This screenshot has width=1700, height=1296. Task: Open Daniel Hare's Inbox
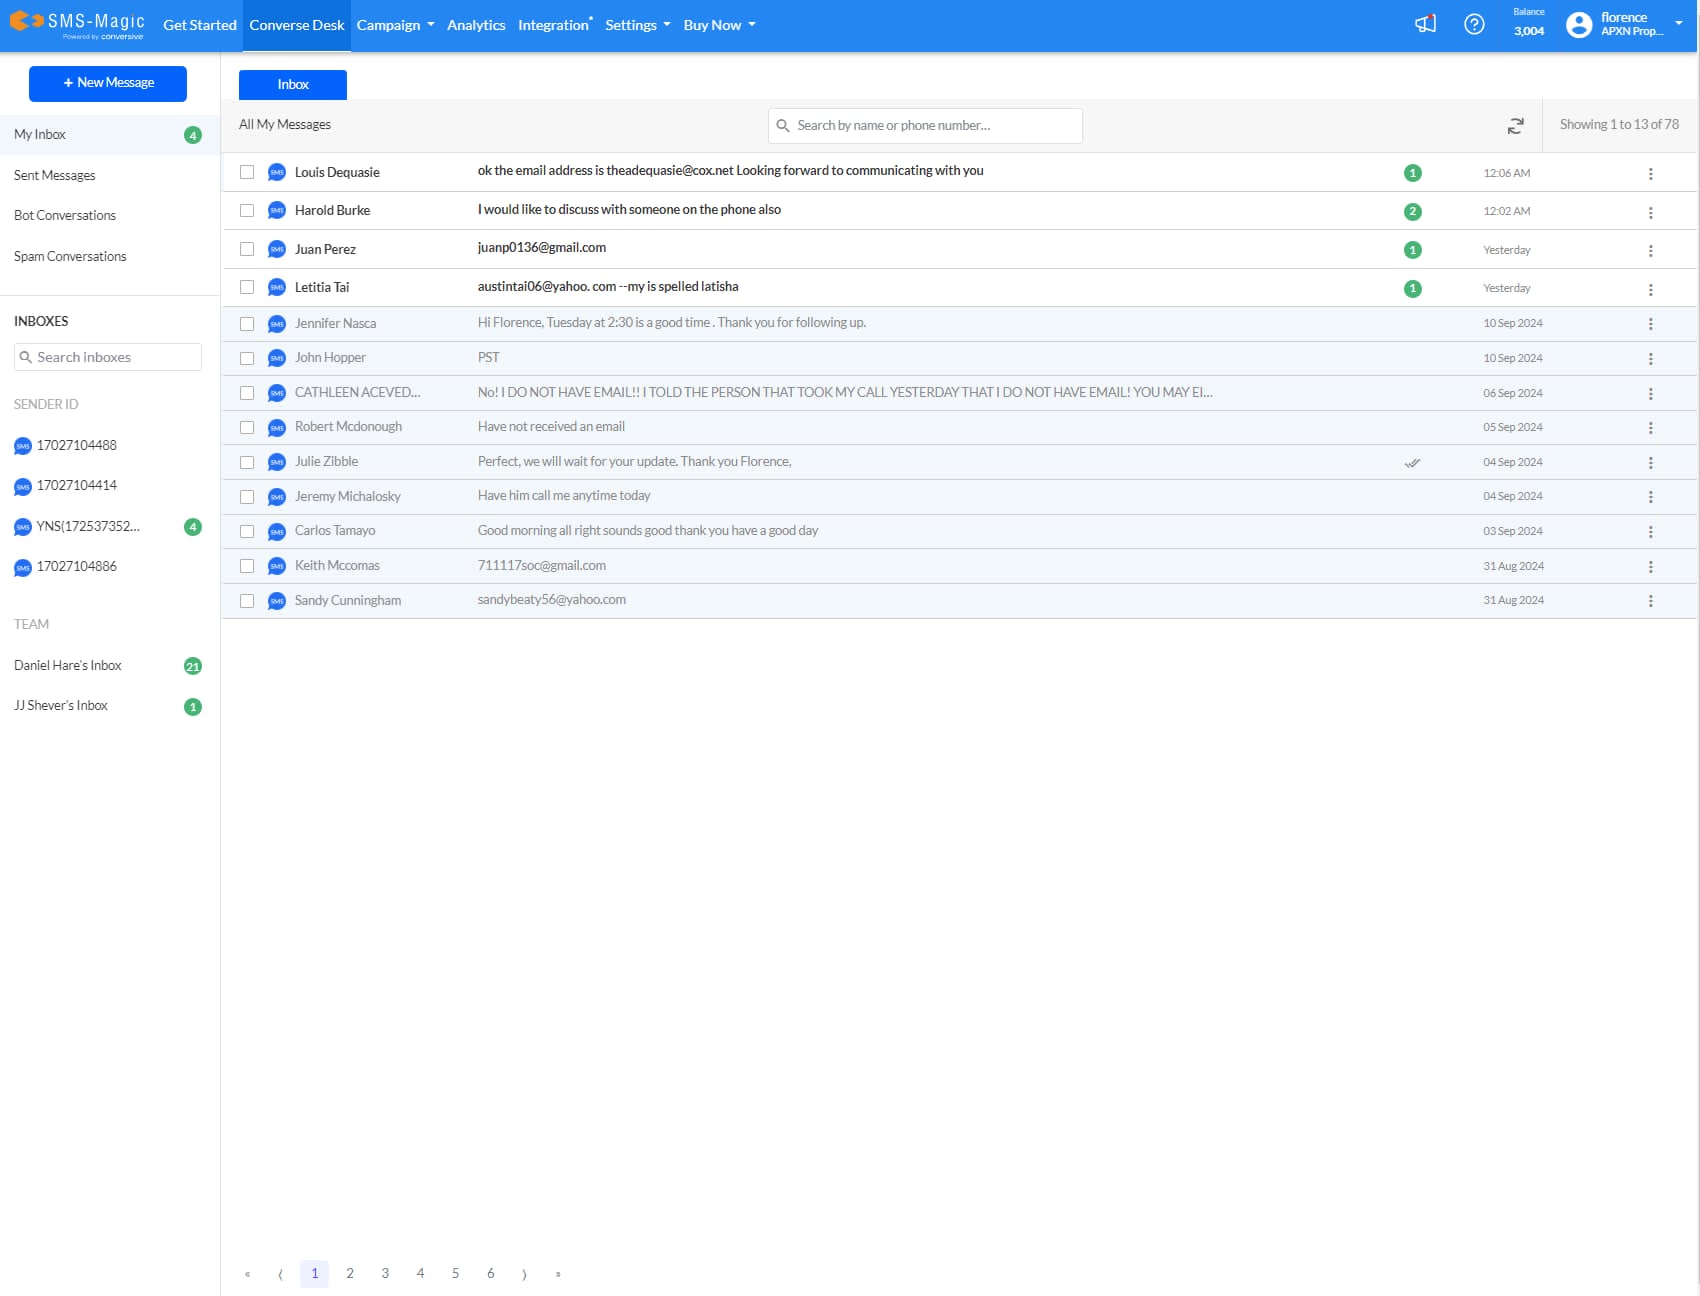[x=68, y=666]
